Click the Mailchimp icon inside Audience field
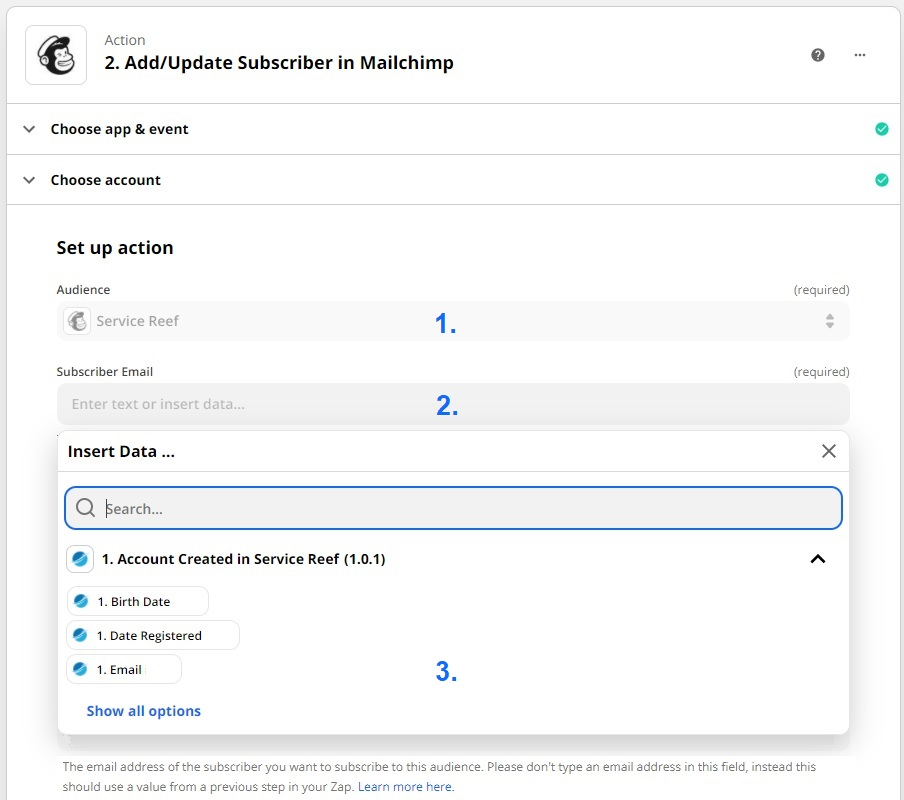Image resolution: width=904 pixels, height=800 pixels. tap(77, 320)
